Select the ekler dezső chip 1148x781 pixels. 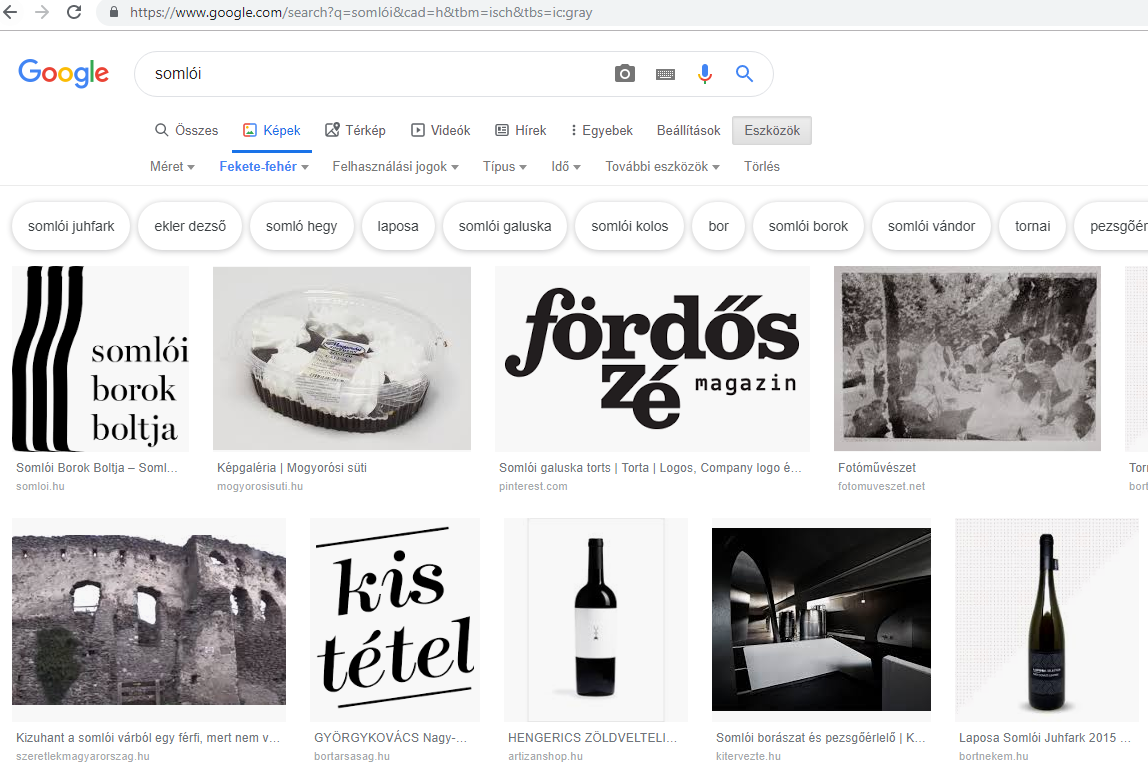click(190, 226)
